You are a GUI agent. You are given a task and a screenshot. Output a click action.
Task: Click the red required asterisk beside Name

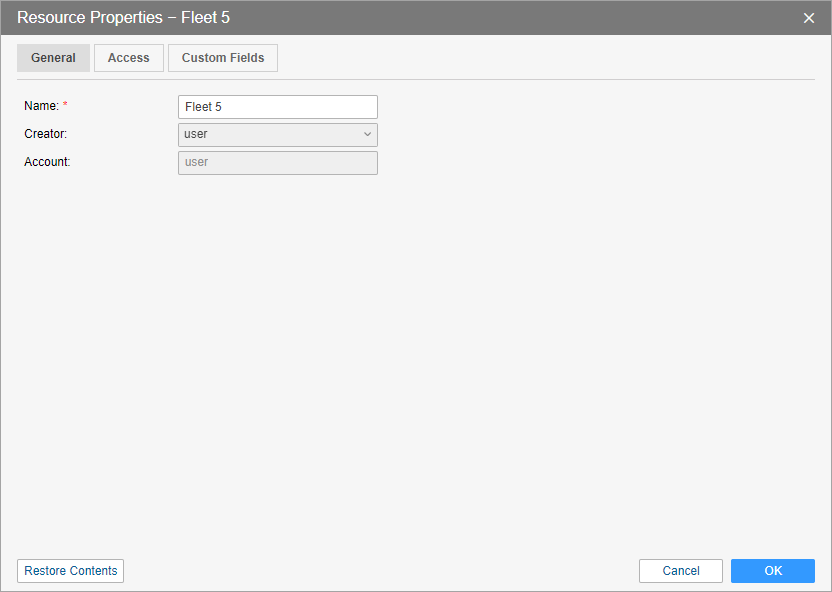[66, 105]
